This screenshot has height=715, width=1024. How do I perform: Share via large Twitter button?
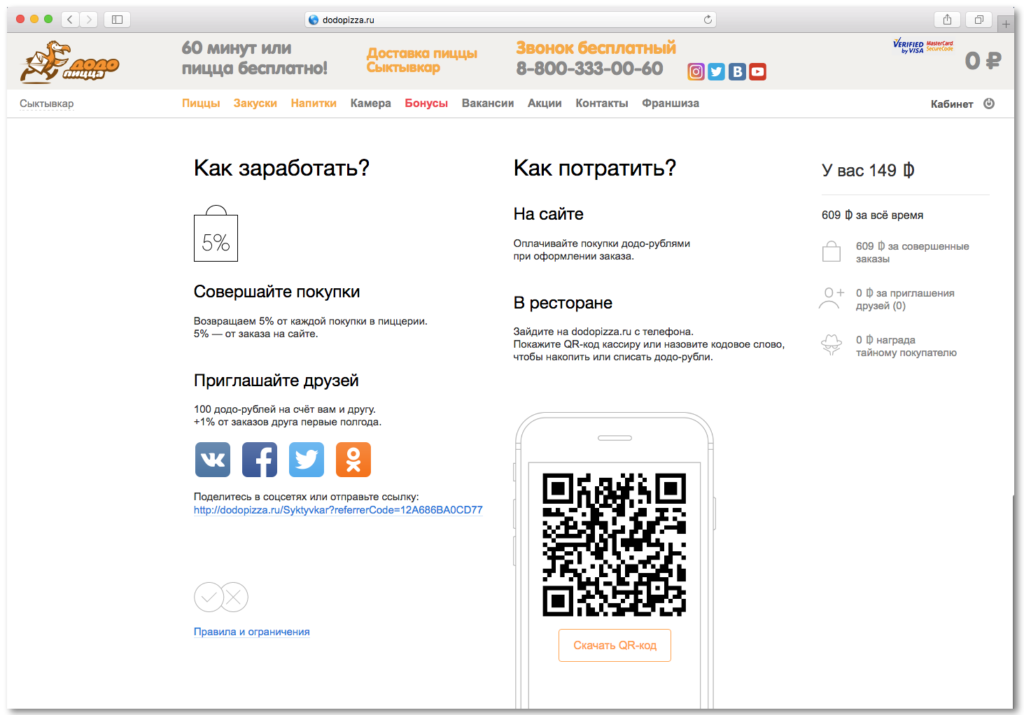point(306,460)
